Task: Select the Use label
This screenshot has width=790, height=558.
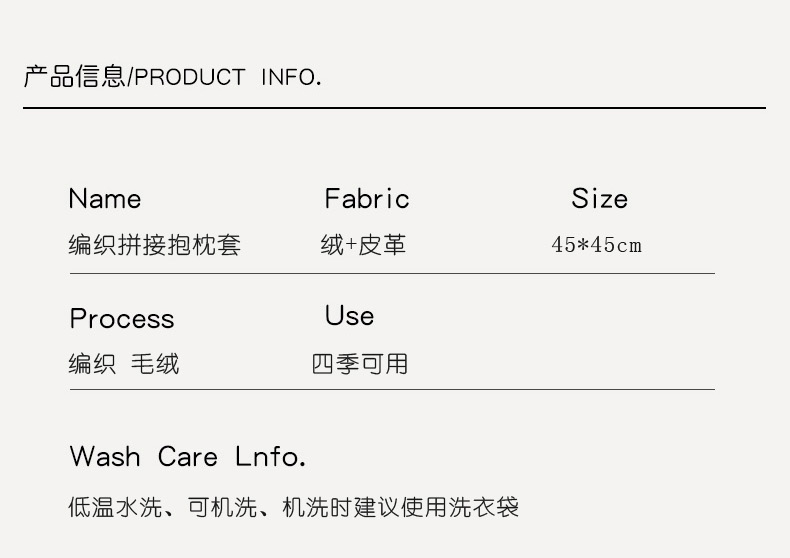Action: 349,316
